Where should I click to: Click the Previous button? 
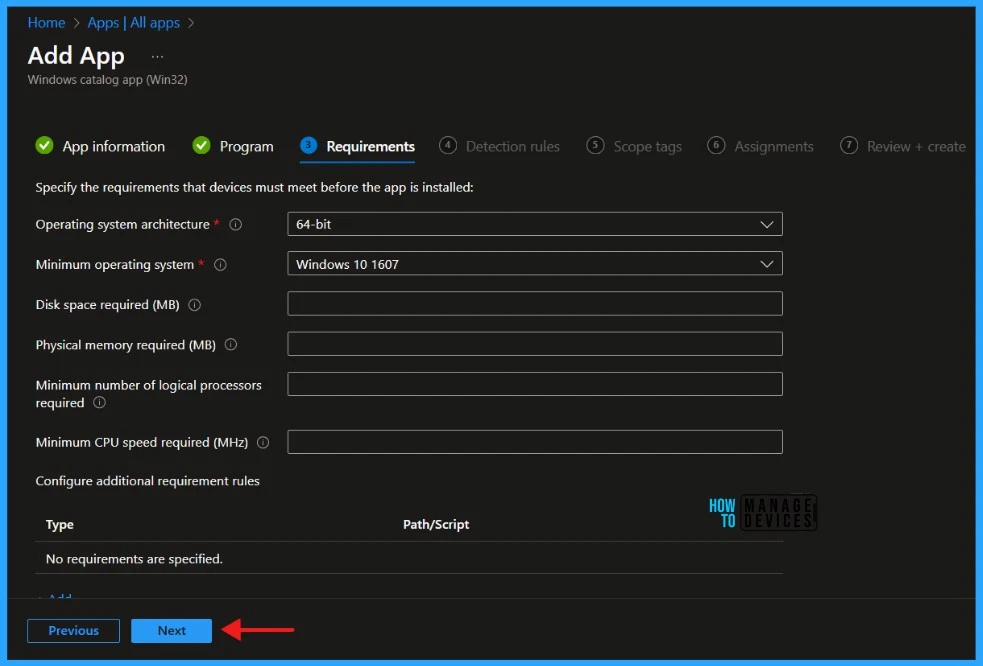point(73,630)
